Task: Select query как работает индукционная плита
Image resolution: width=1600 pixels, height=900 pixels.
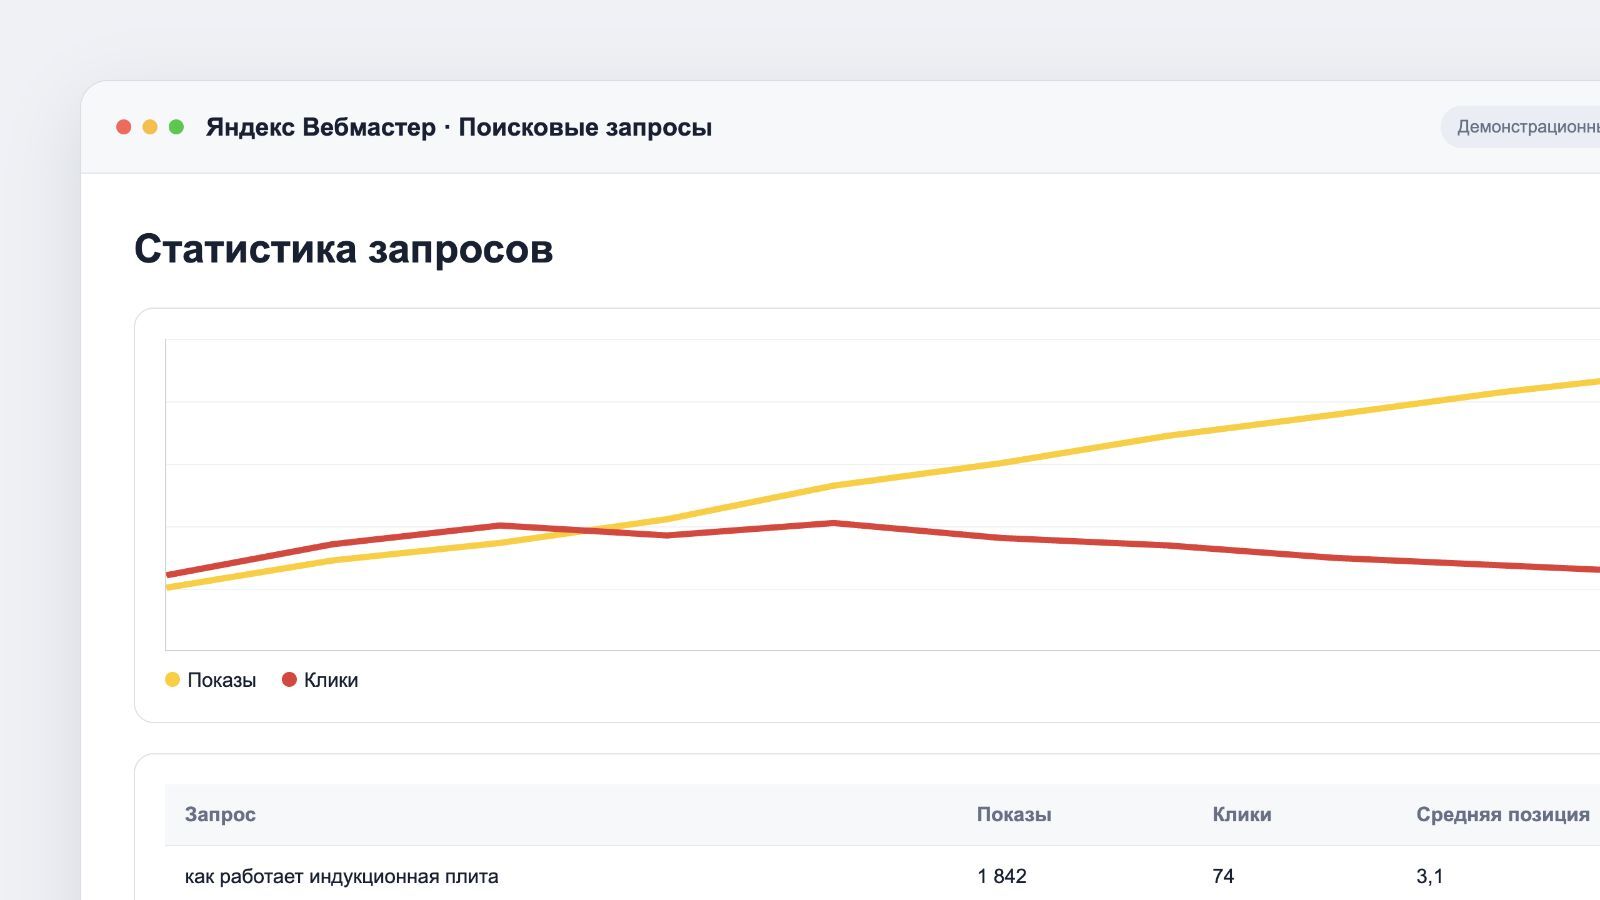Action: click(x=342, y=876)
